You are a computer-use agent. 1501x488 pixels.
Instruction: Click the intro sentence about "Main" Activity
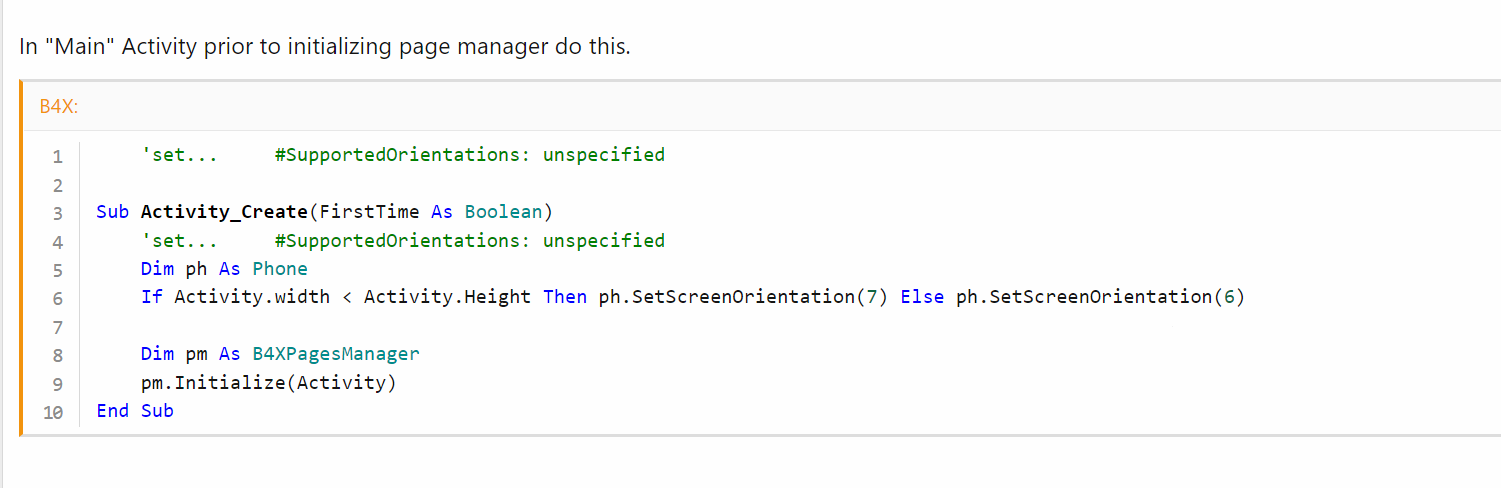point(325,47)
